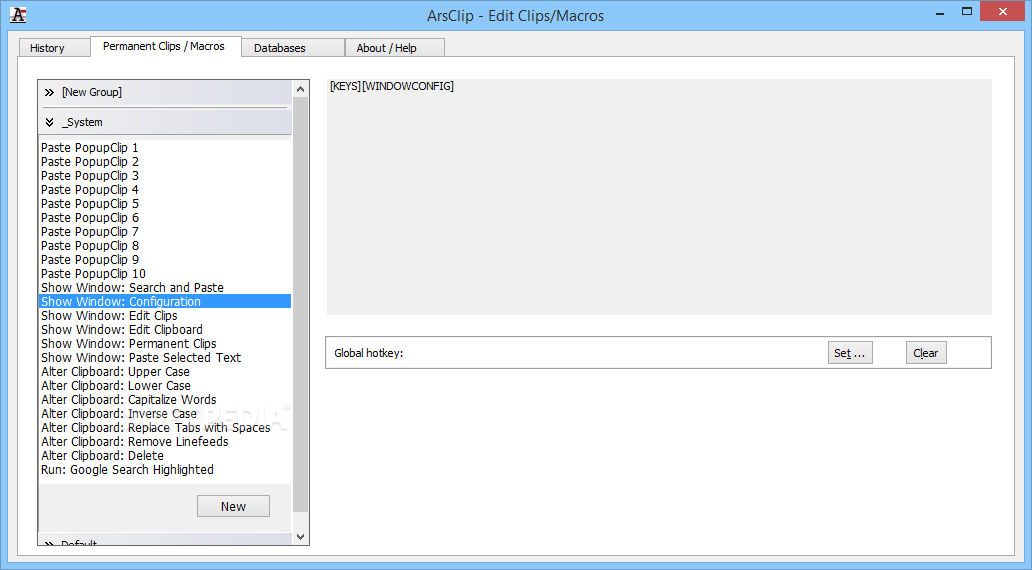Viewport: 1032px width, 570px height.
Task: Select Show Window: Search and Paste
Action: click(x=165, y=288)
